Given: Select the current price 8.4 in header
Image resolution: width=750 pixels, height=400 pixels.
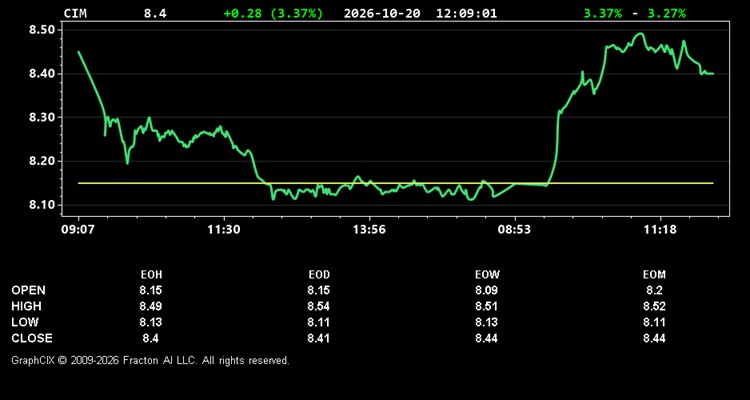Looking at the screenshot, I should (x=155, y=13).
